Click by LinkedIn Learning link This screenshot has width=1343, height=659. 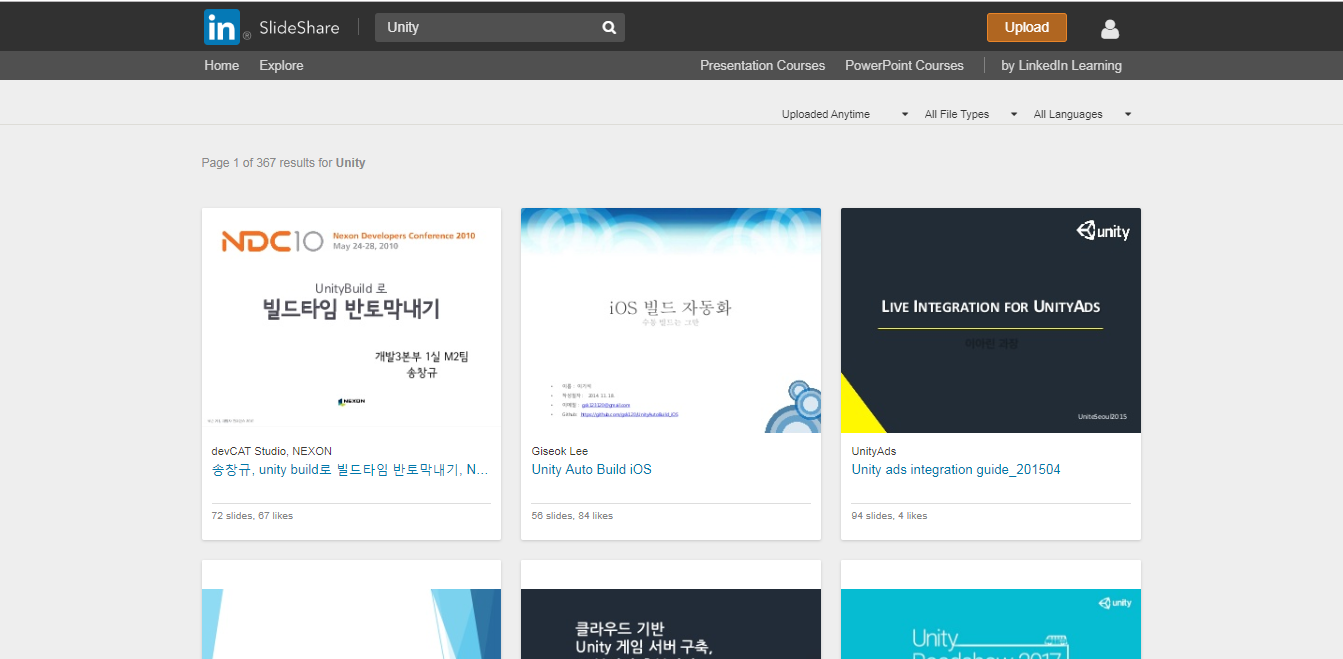1061,65
